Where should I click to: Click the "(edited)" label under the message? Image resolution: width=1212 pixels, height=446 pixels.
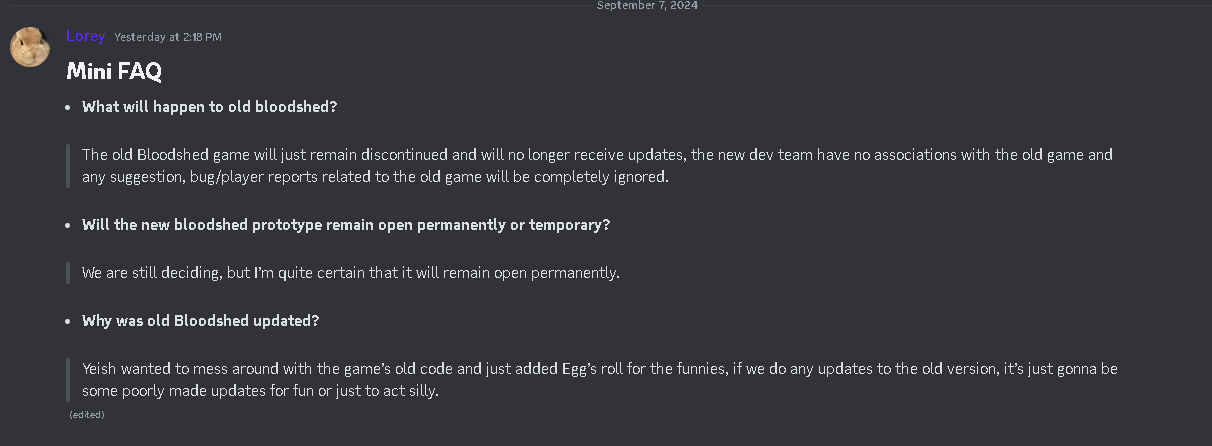[87, 414]
